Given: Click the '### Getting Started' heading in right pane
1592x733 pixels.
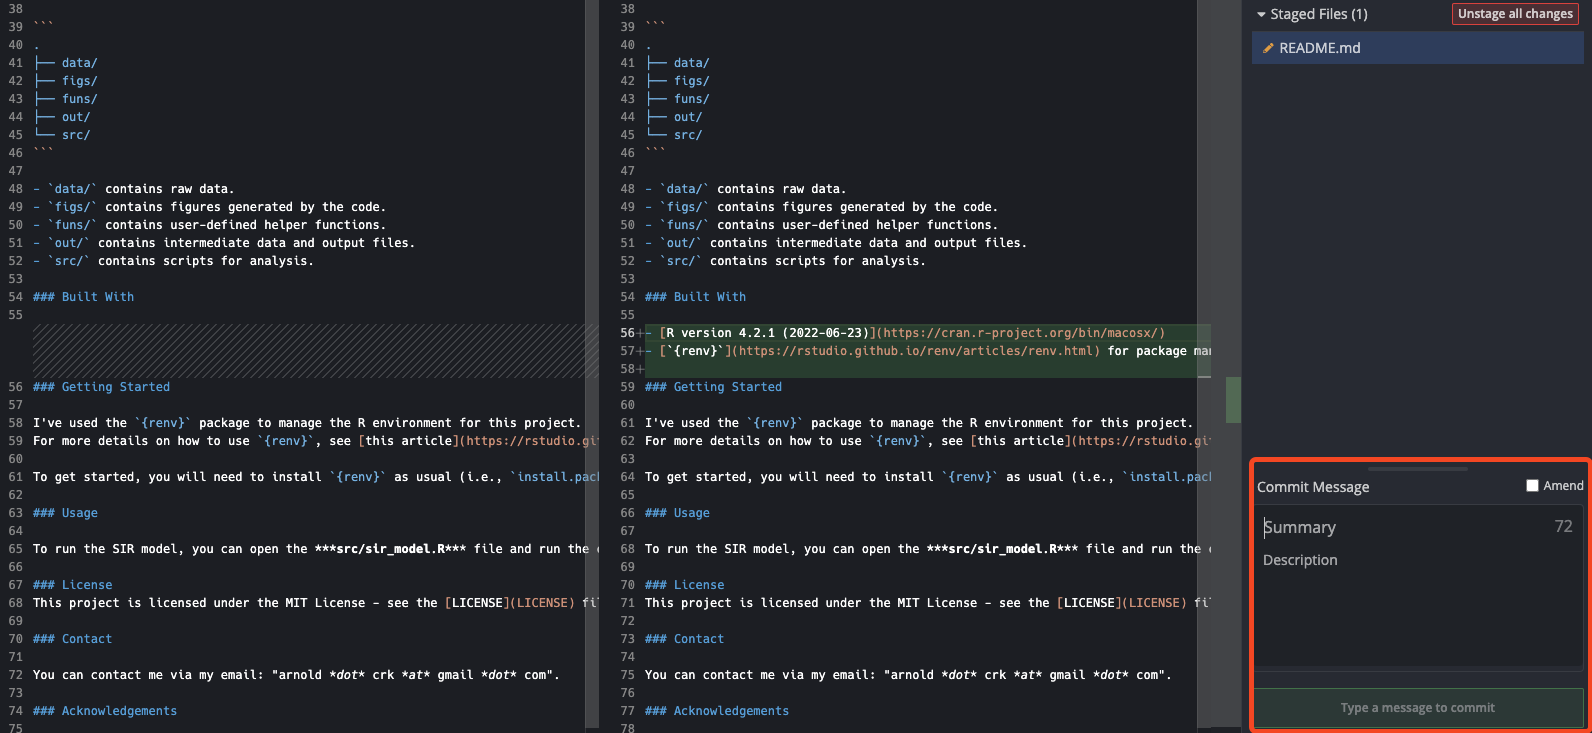Looking at the screenshot, I should tap(713, 387).
